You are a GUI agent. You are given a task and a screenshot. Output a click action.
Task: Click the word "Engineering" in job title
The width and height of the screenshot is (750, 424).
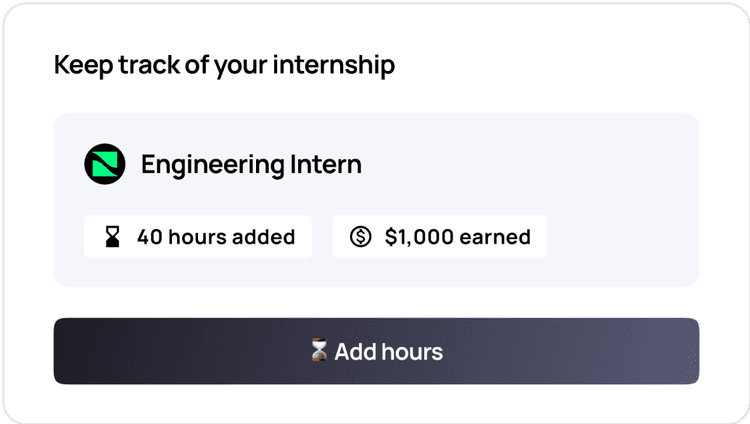point(212,166)
